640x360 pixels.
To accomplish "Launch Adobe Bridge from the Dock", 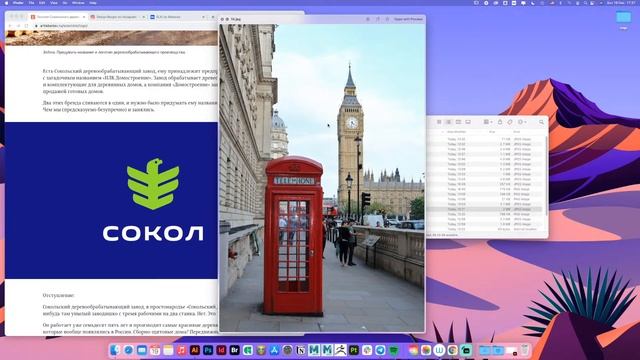I will (x=234, y=350).
